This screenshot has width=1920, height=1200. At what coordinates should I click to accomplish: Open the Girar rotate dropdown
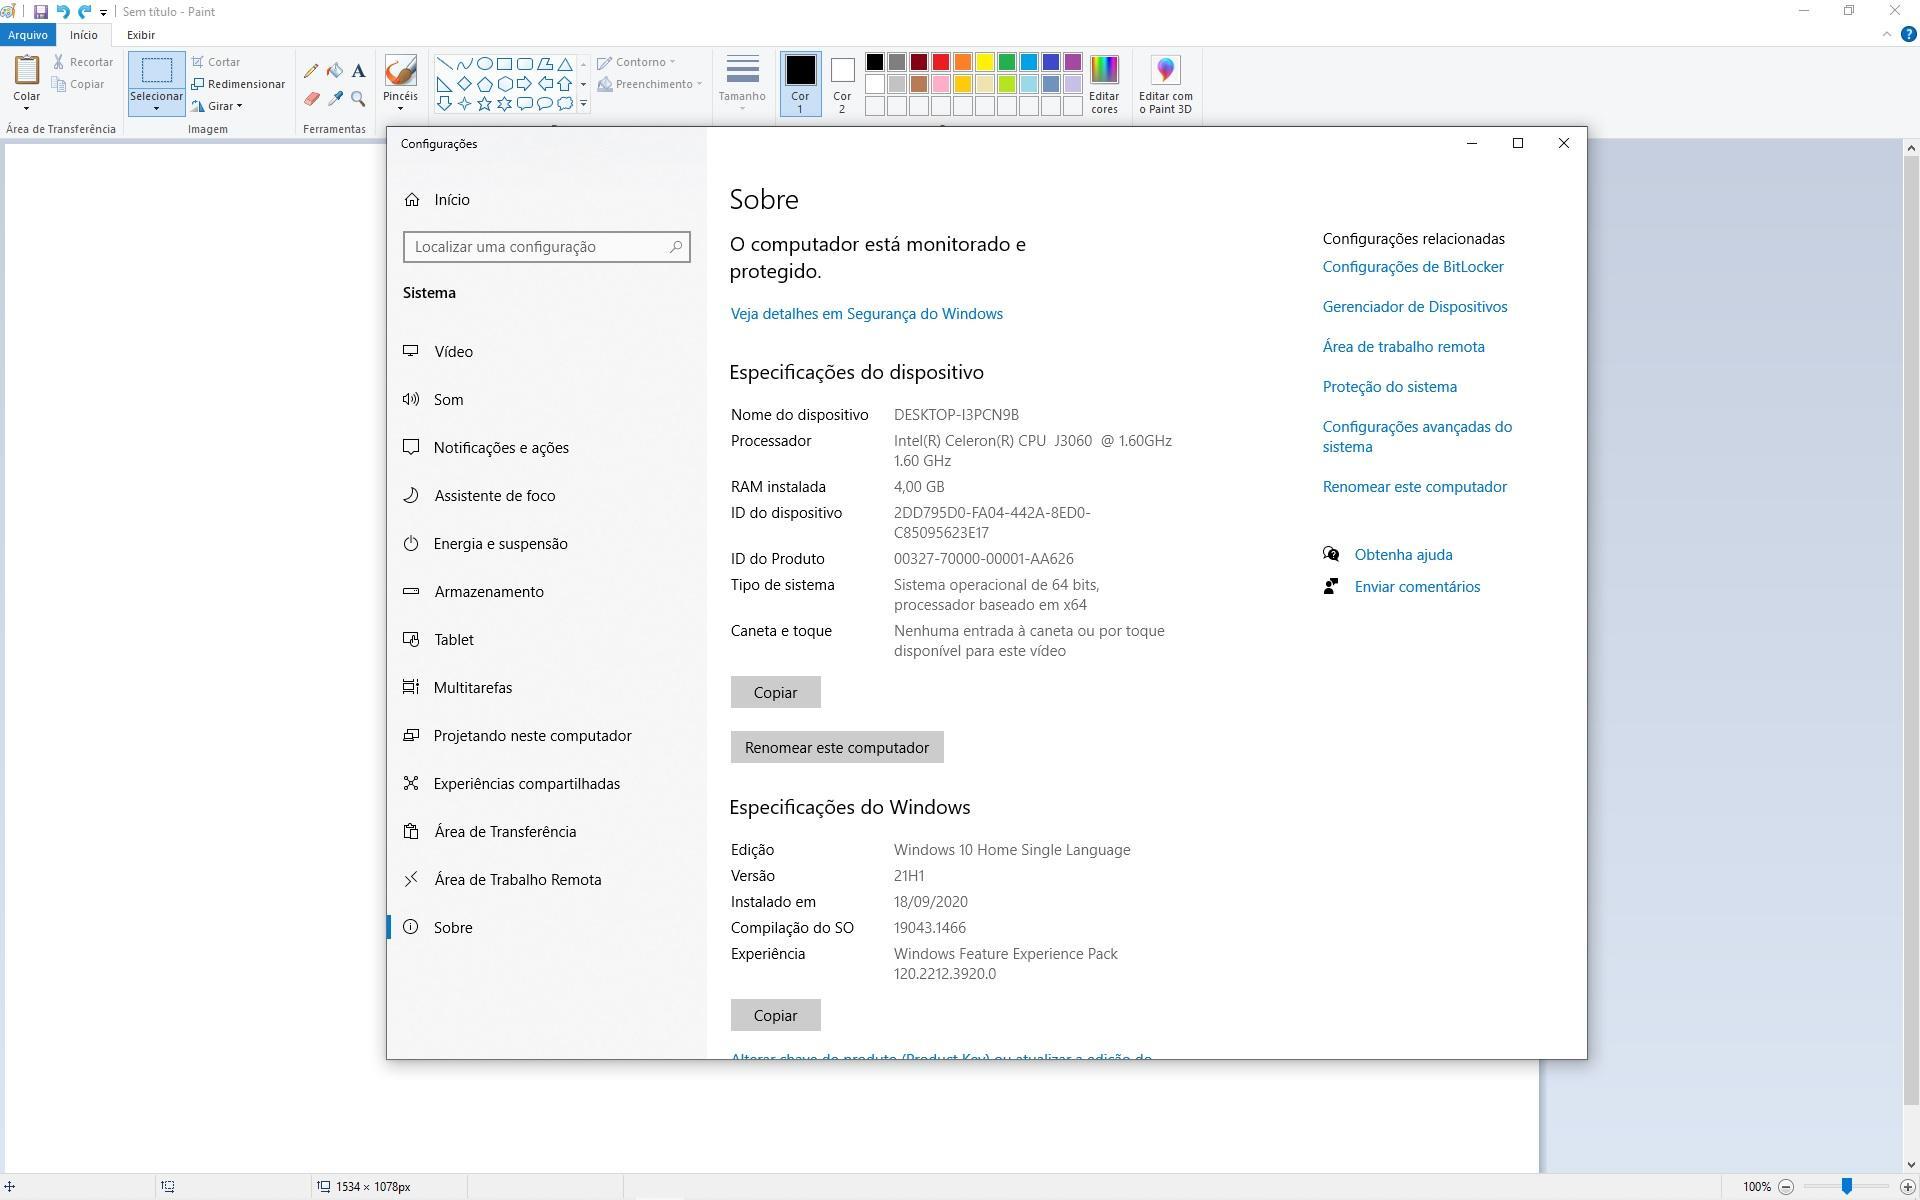coord(218,106)
